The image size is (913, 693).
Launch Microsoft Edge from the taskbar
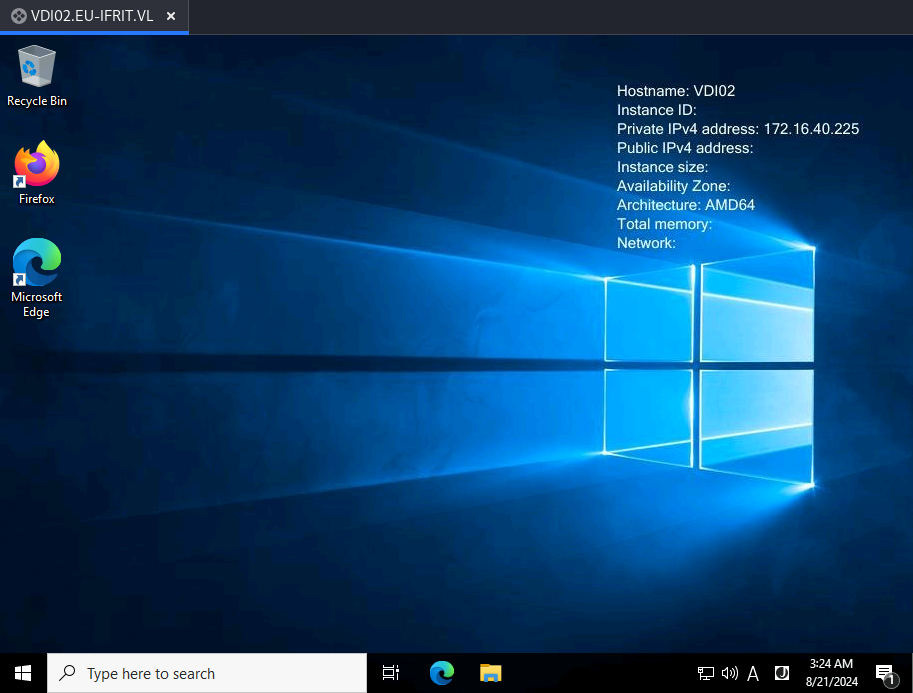(441, 673)
